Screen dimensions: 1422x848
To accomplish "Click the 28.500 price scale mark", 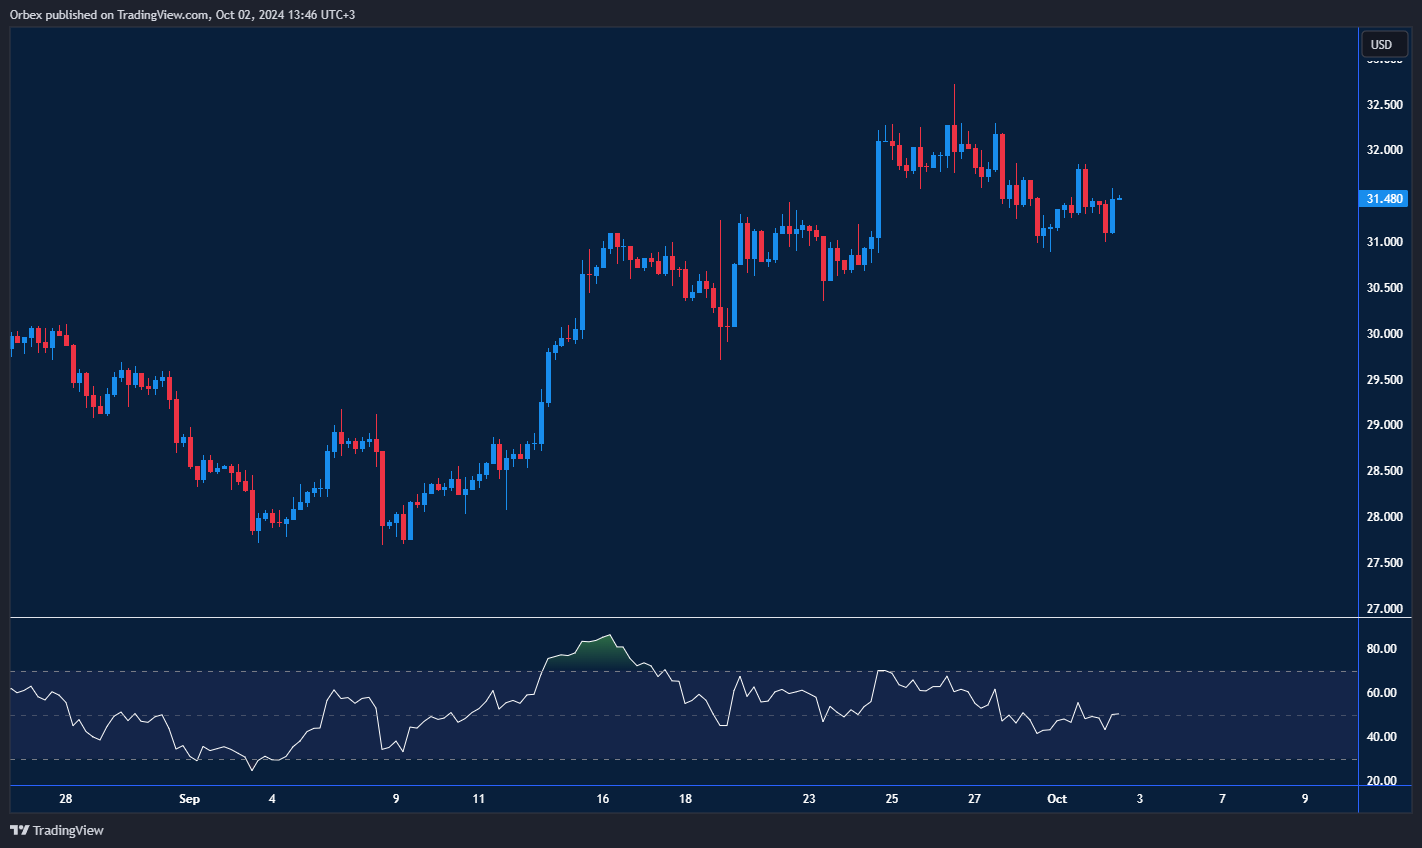I will point(1384,471).
